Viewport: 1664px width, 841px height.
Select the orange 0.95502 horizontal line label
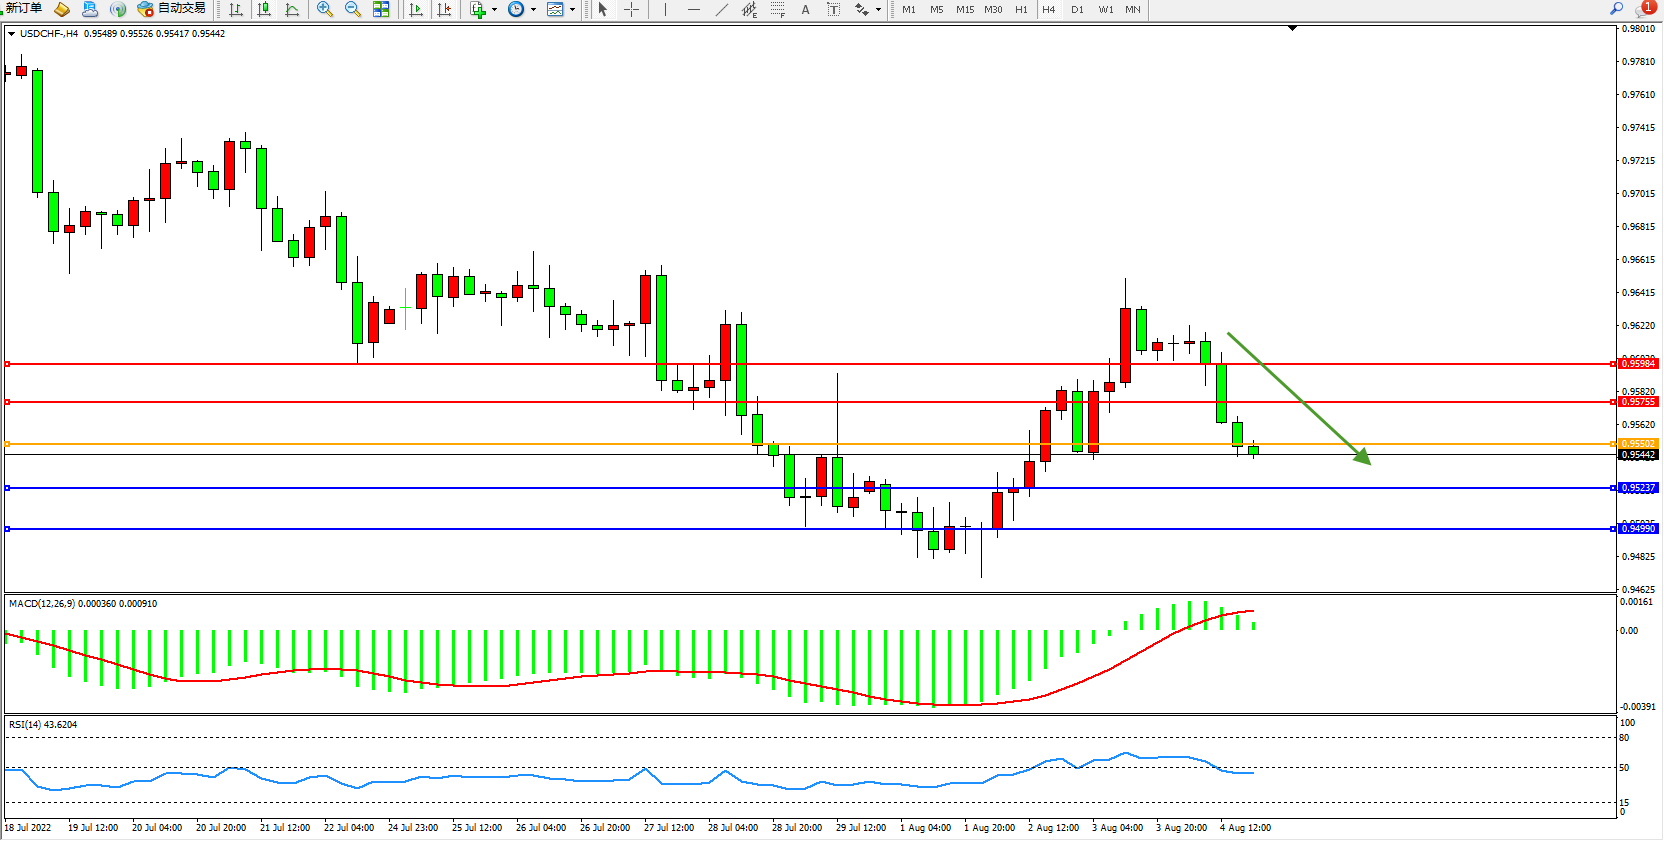(x=1637, y=444)
